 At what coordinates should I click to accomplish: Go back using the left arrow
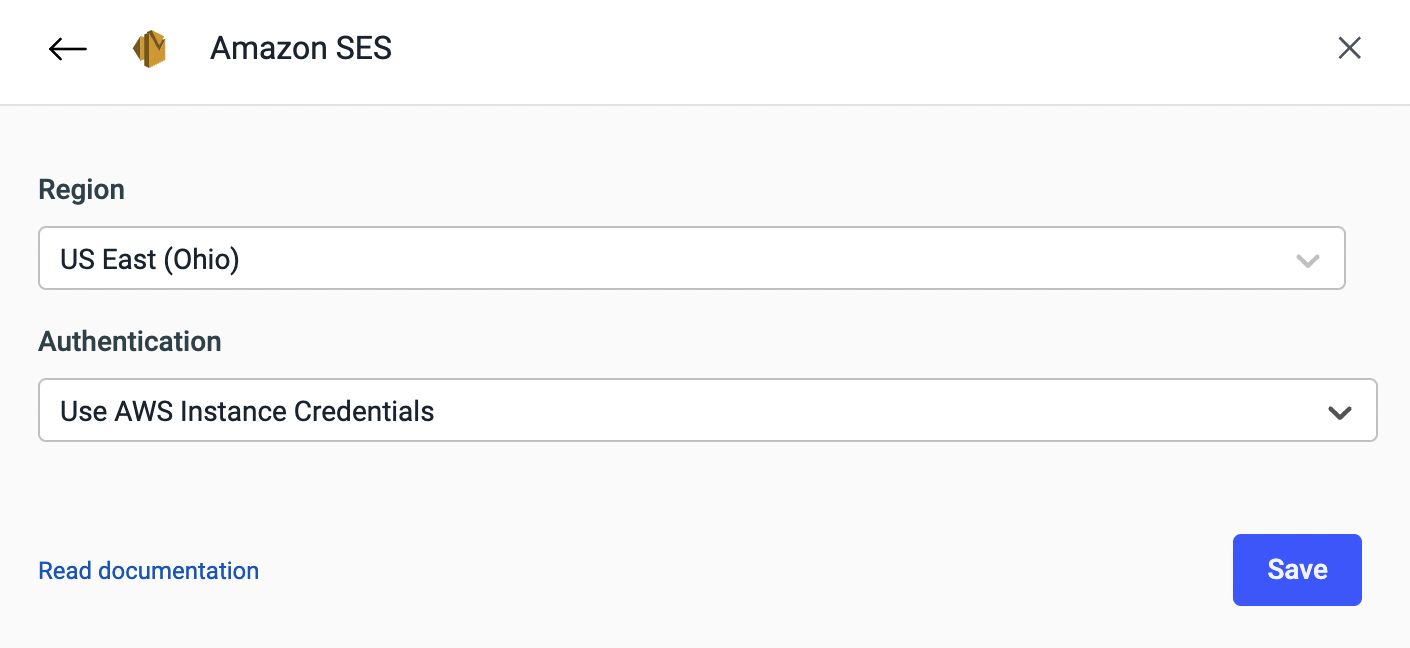point(68,49)
